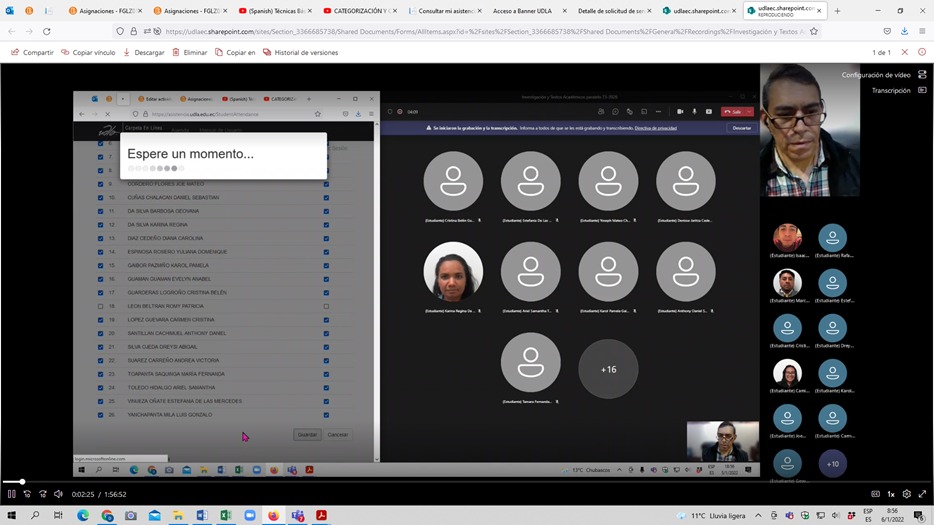
Task: Open Word from the Windows taskbar
Action: tap(202, 516)
